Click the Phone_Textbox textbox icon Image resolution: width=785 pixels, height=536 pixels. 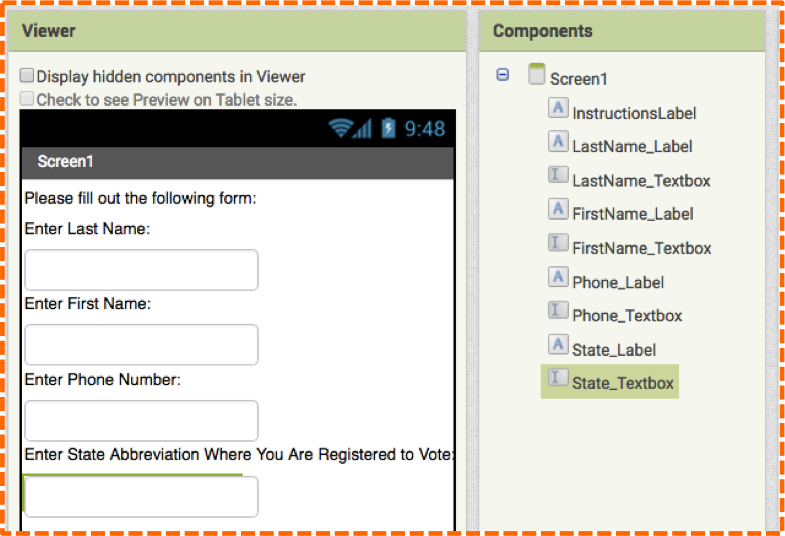click(x=558, y=310)
